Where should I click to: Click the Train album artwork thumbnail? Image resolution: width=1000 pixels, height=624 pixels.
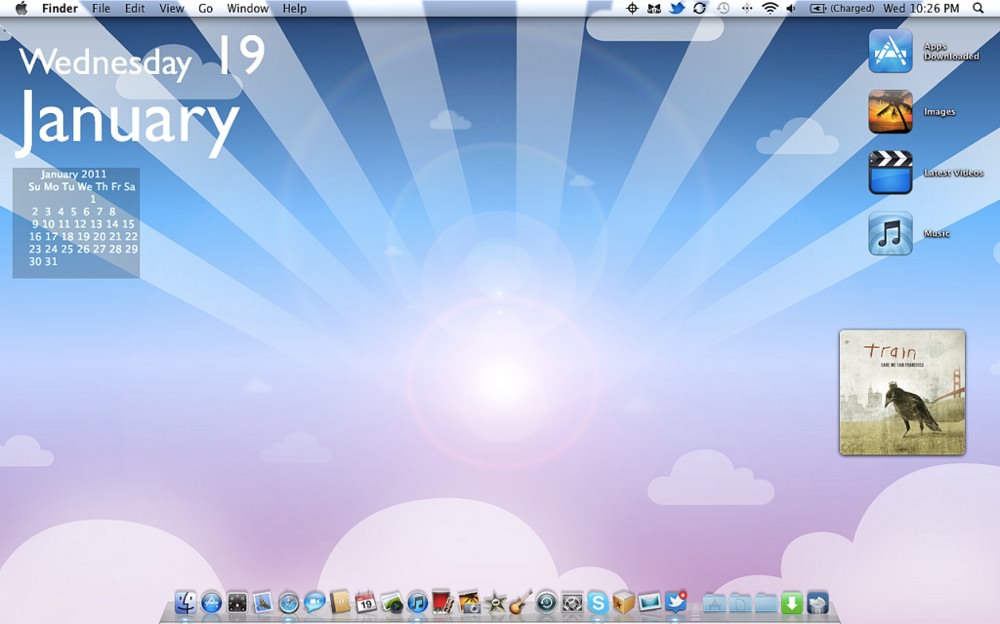902,392
